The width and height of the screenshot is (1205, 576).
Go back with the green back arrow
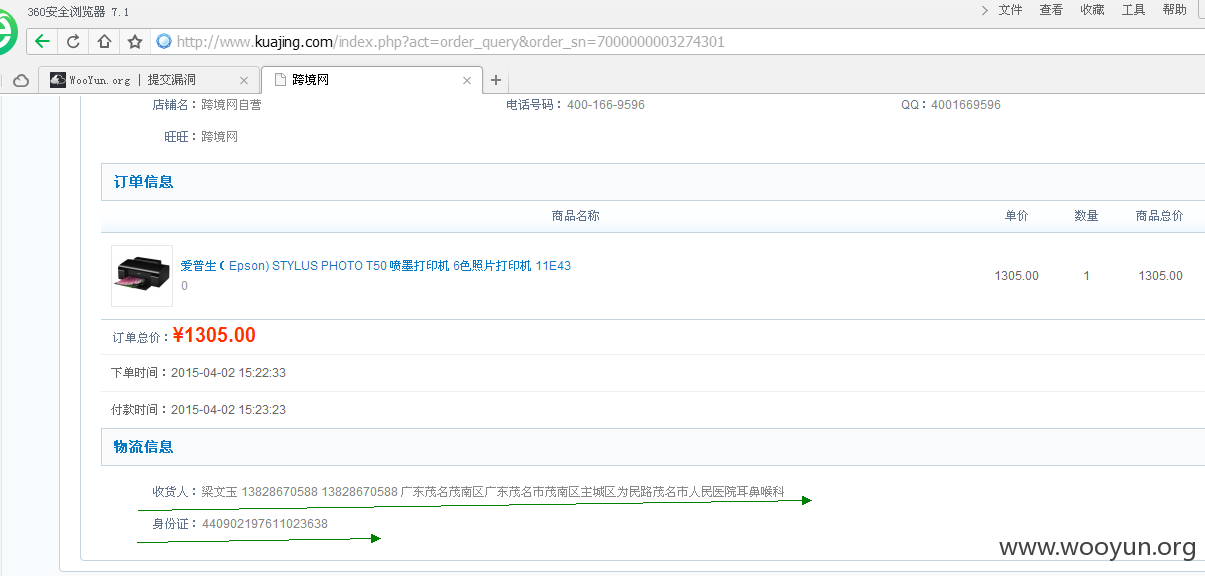coord(42,41)
